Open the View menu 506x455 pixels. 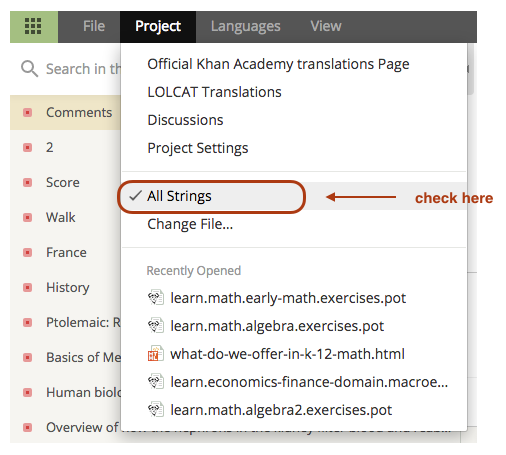(x=326, y=27)
